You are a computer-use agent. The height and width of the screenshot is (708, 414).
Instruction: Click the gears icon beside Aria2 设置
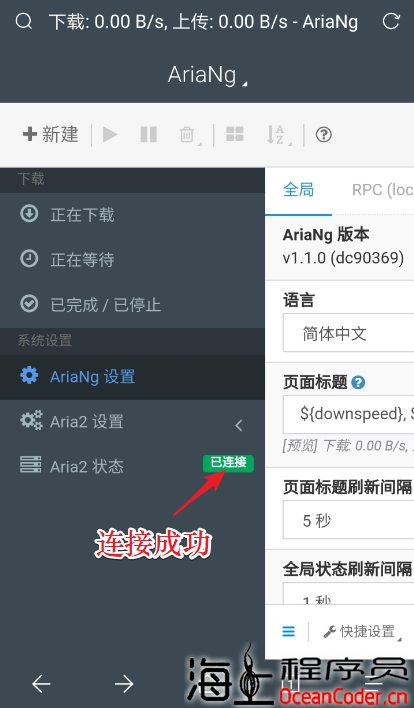click(x=31, y=420)
